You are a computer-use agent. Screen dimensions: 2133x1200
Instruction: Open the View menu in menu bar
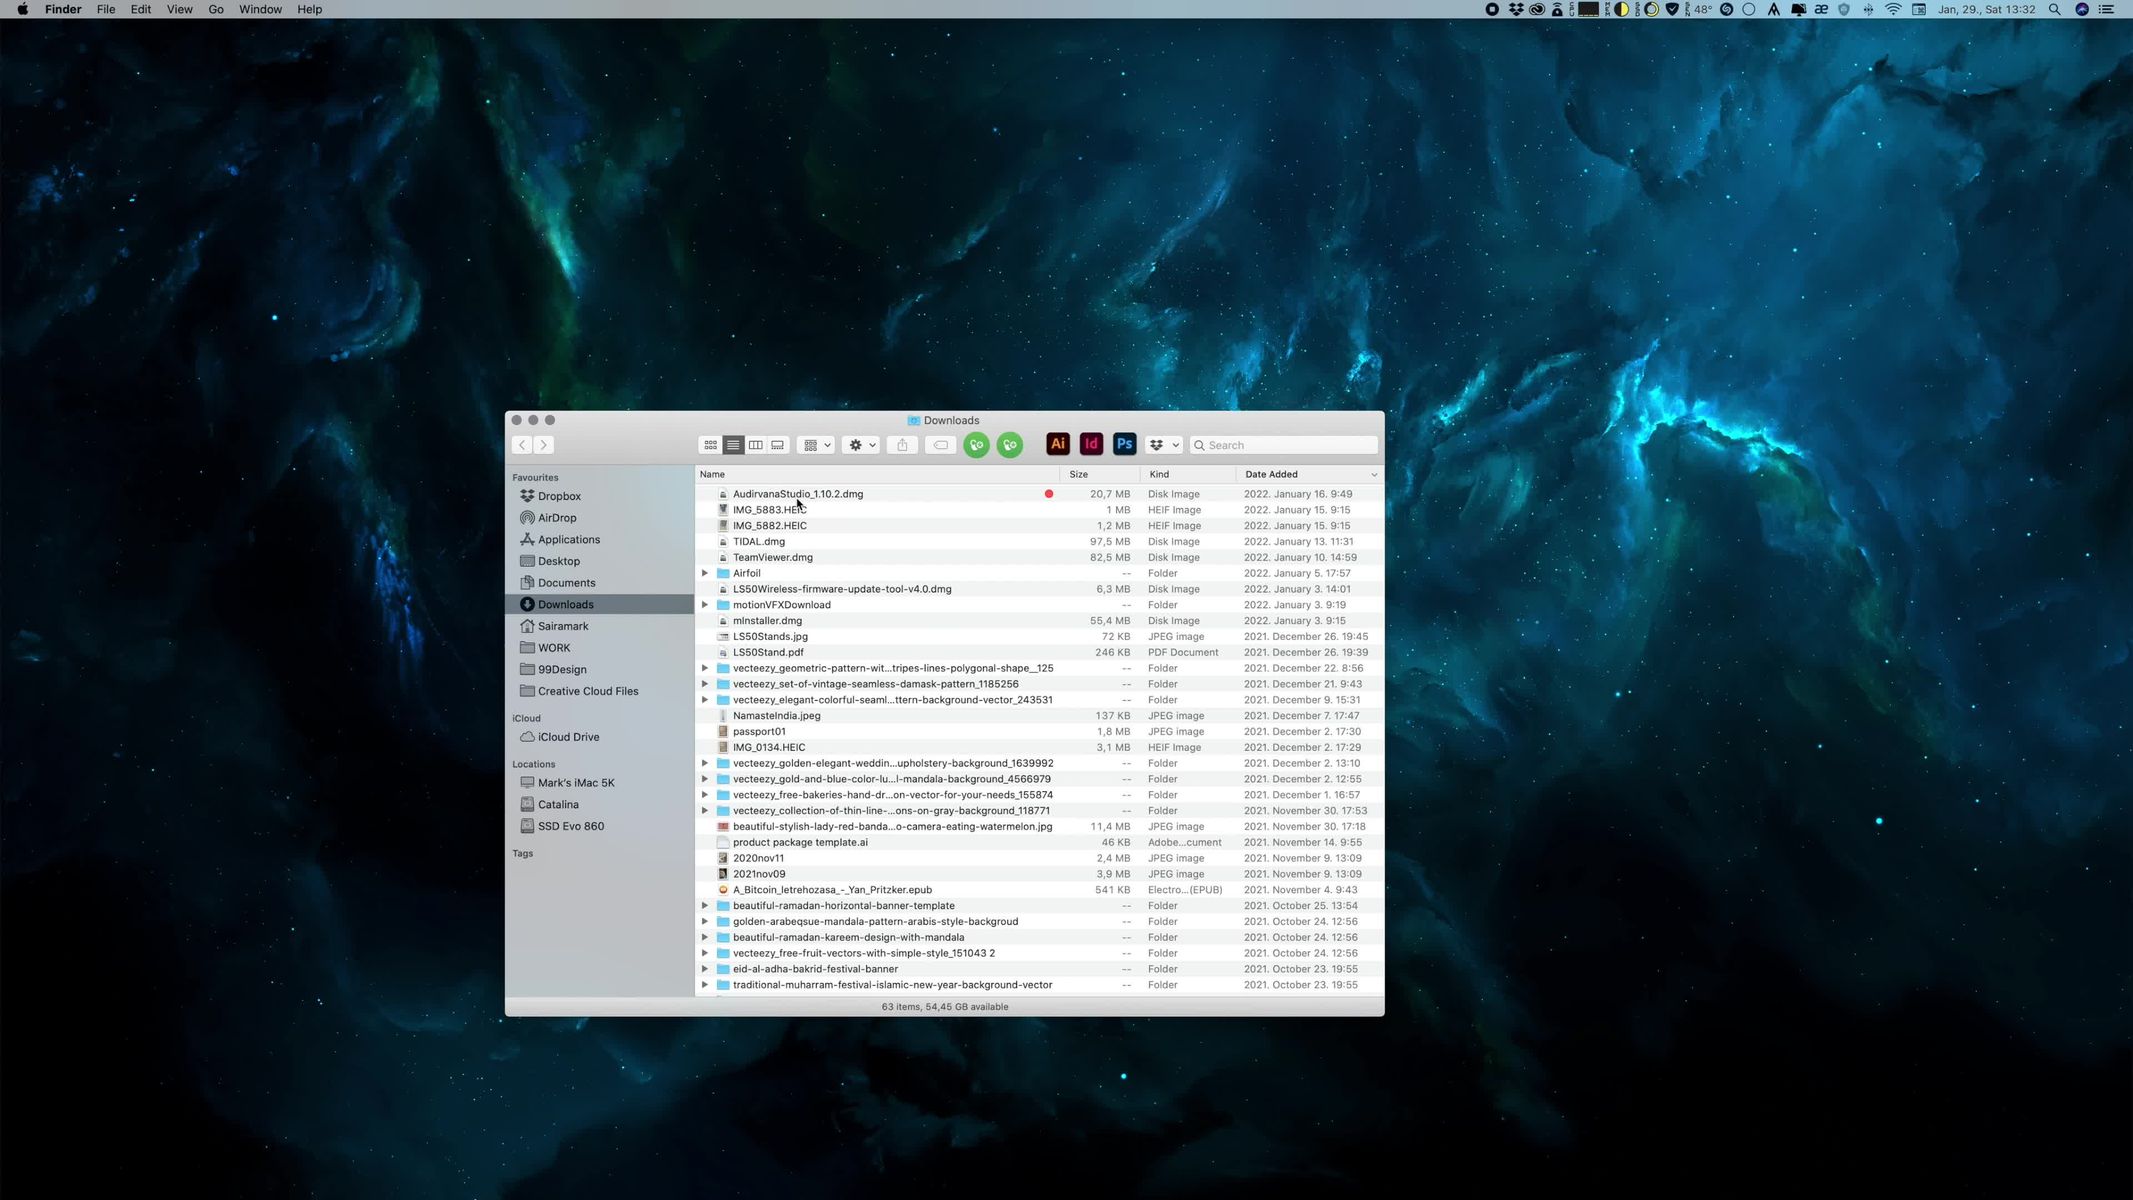click(x=179, y=9)
